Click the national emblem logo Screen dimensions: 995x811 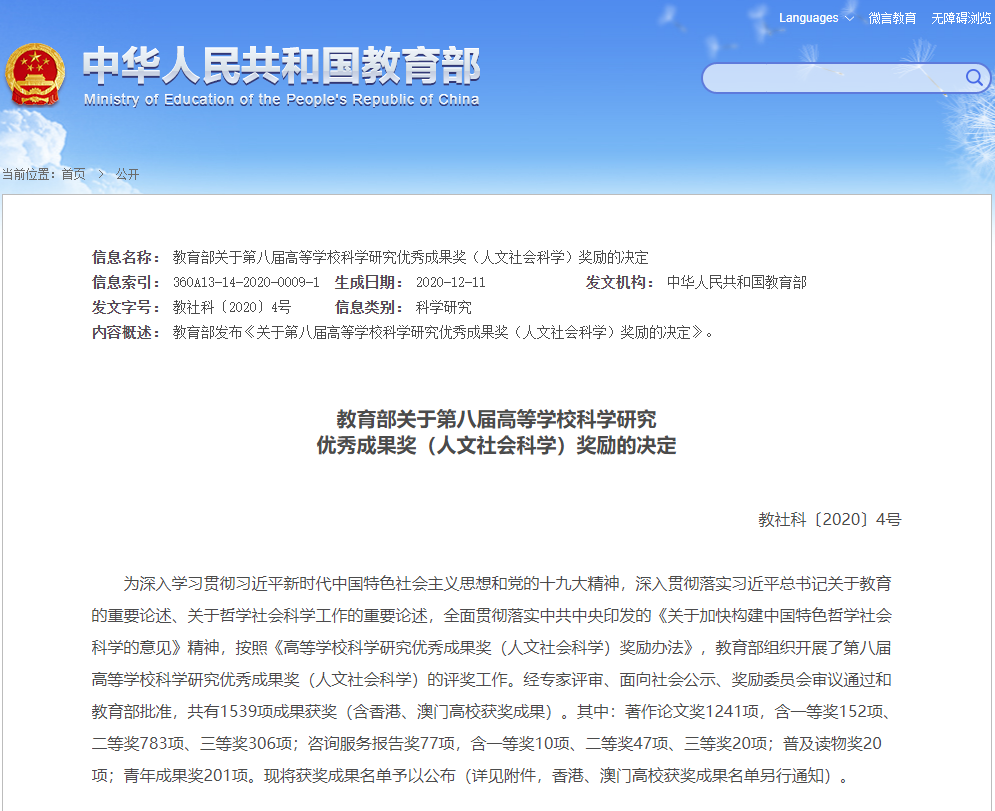pyautogui.click(x=35, y=74)
